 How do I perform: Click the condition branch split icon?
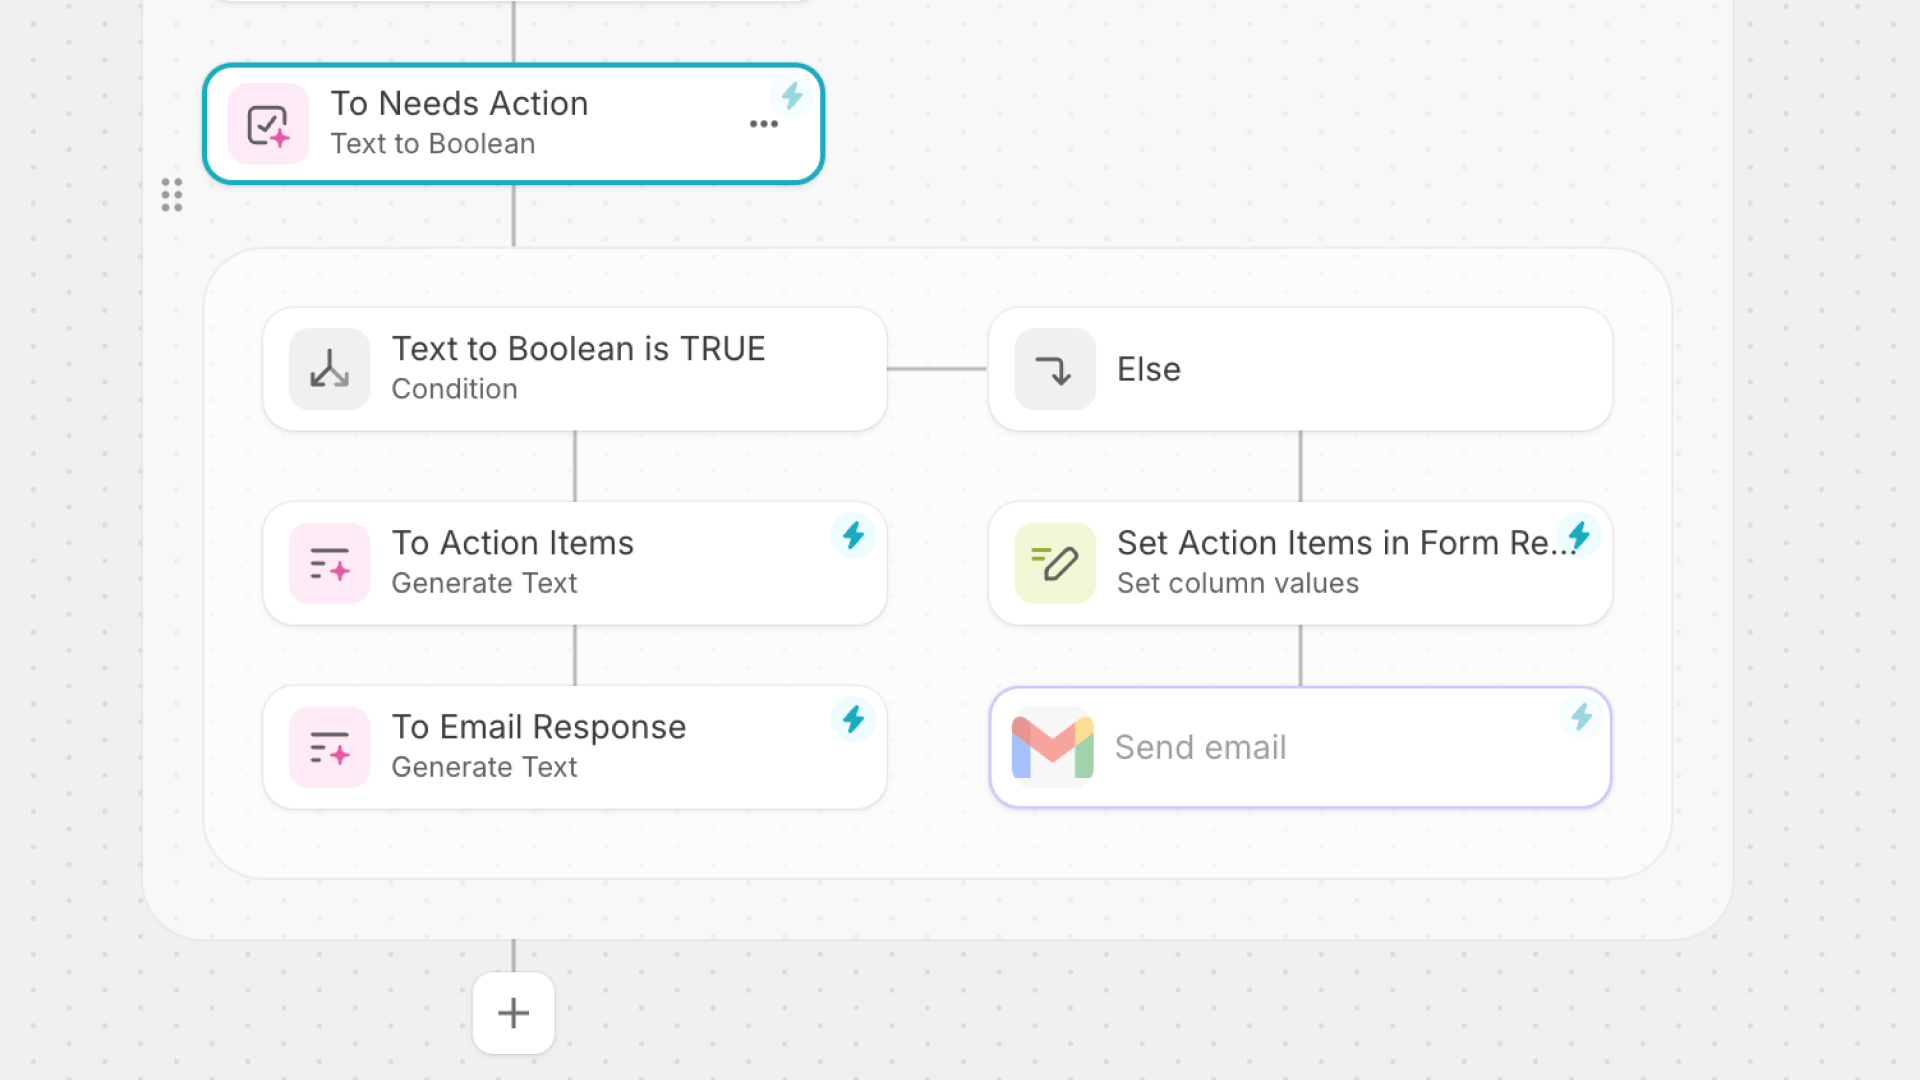point(330,369)
